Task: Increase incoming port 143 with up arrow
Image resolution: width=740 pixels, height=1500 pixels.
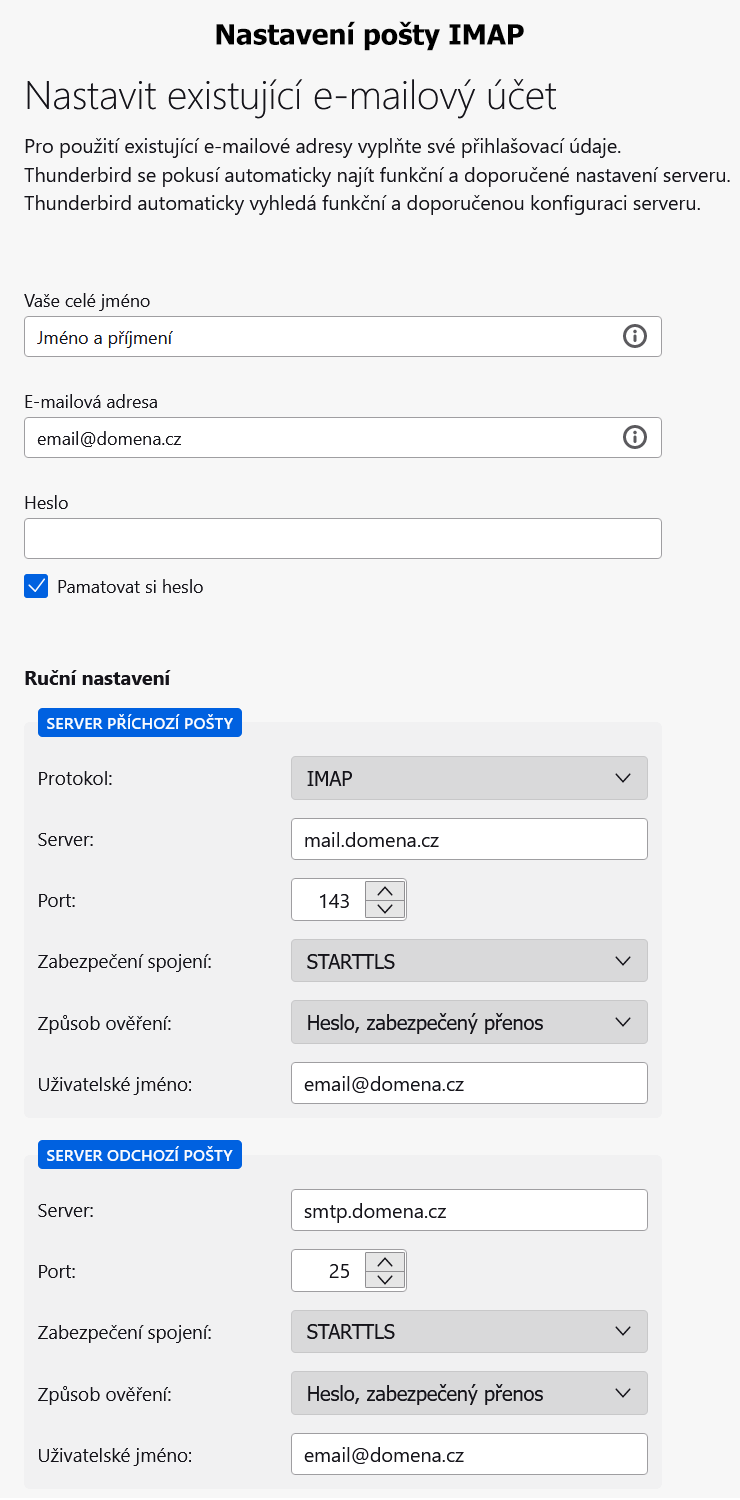Action: pos(386,890)
